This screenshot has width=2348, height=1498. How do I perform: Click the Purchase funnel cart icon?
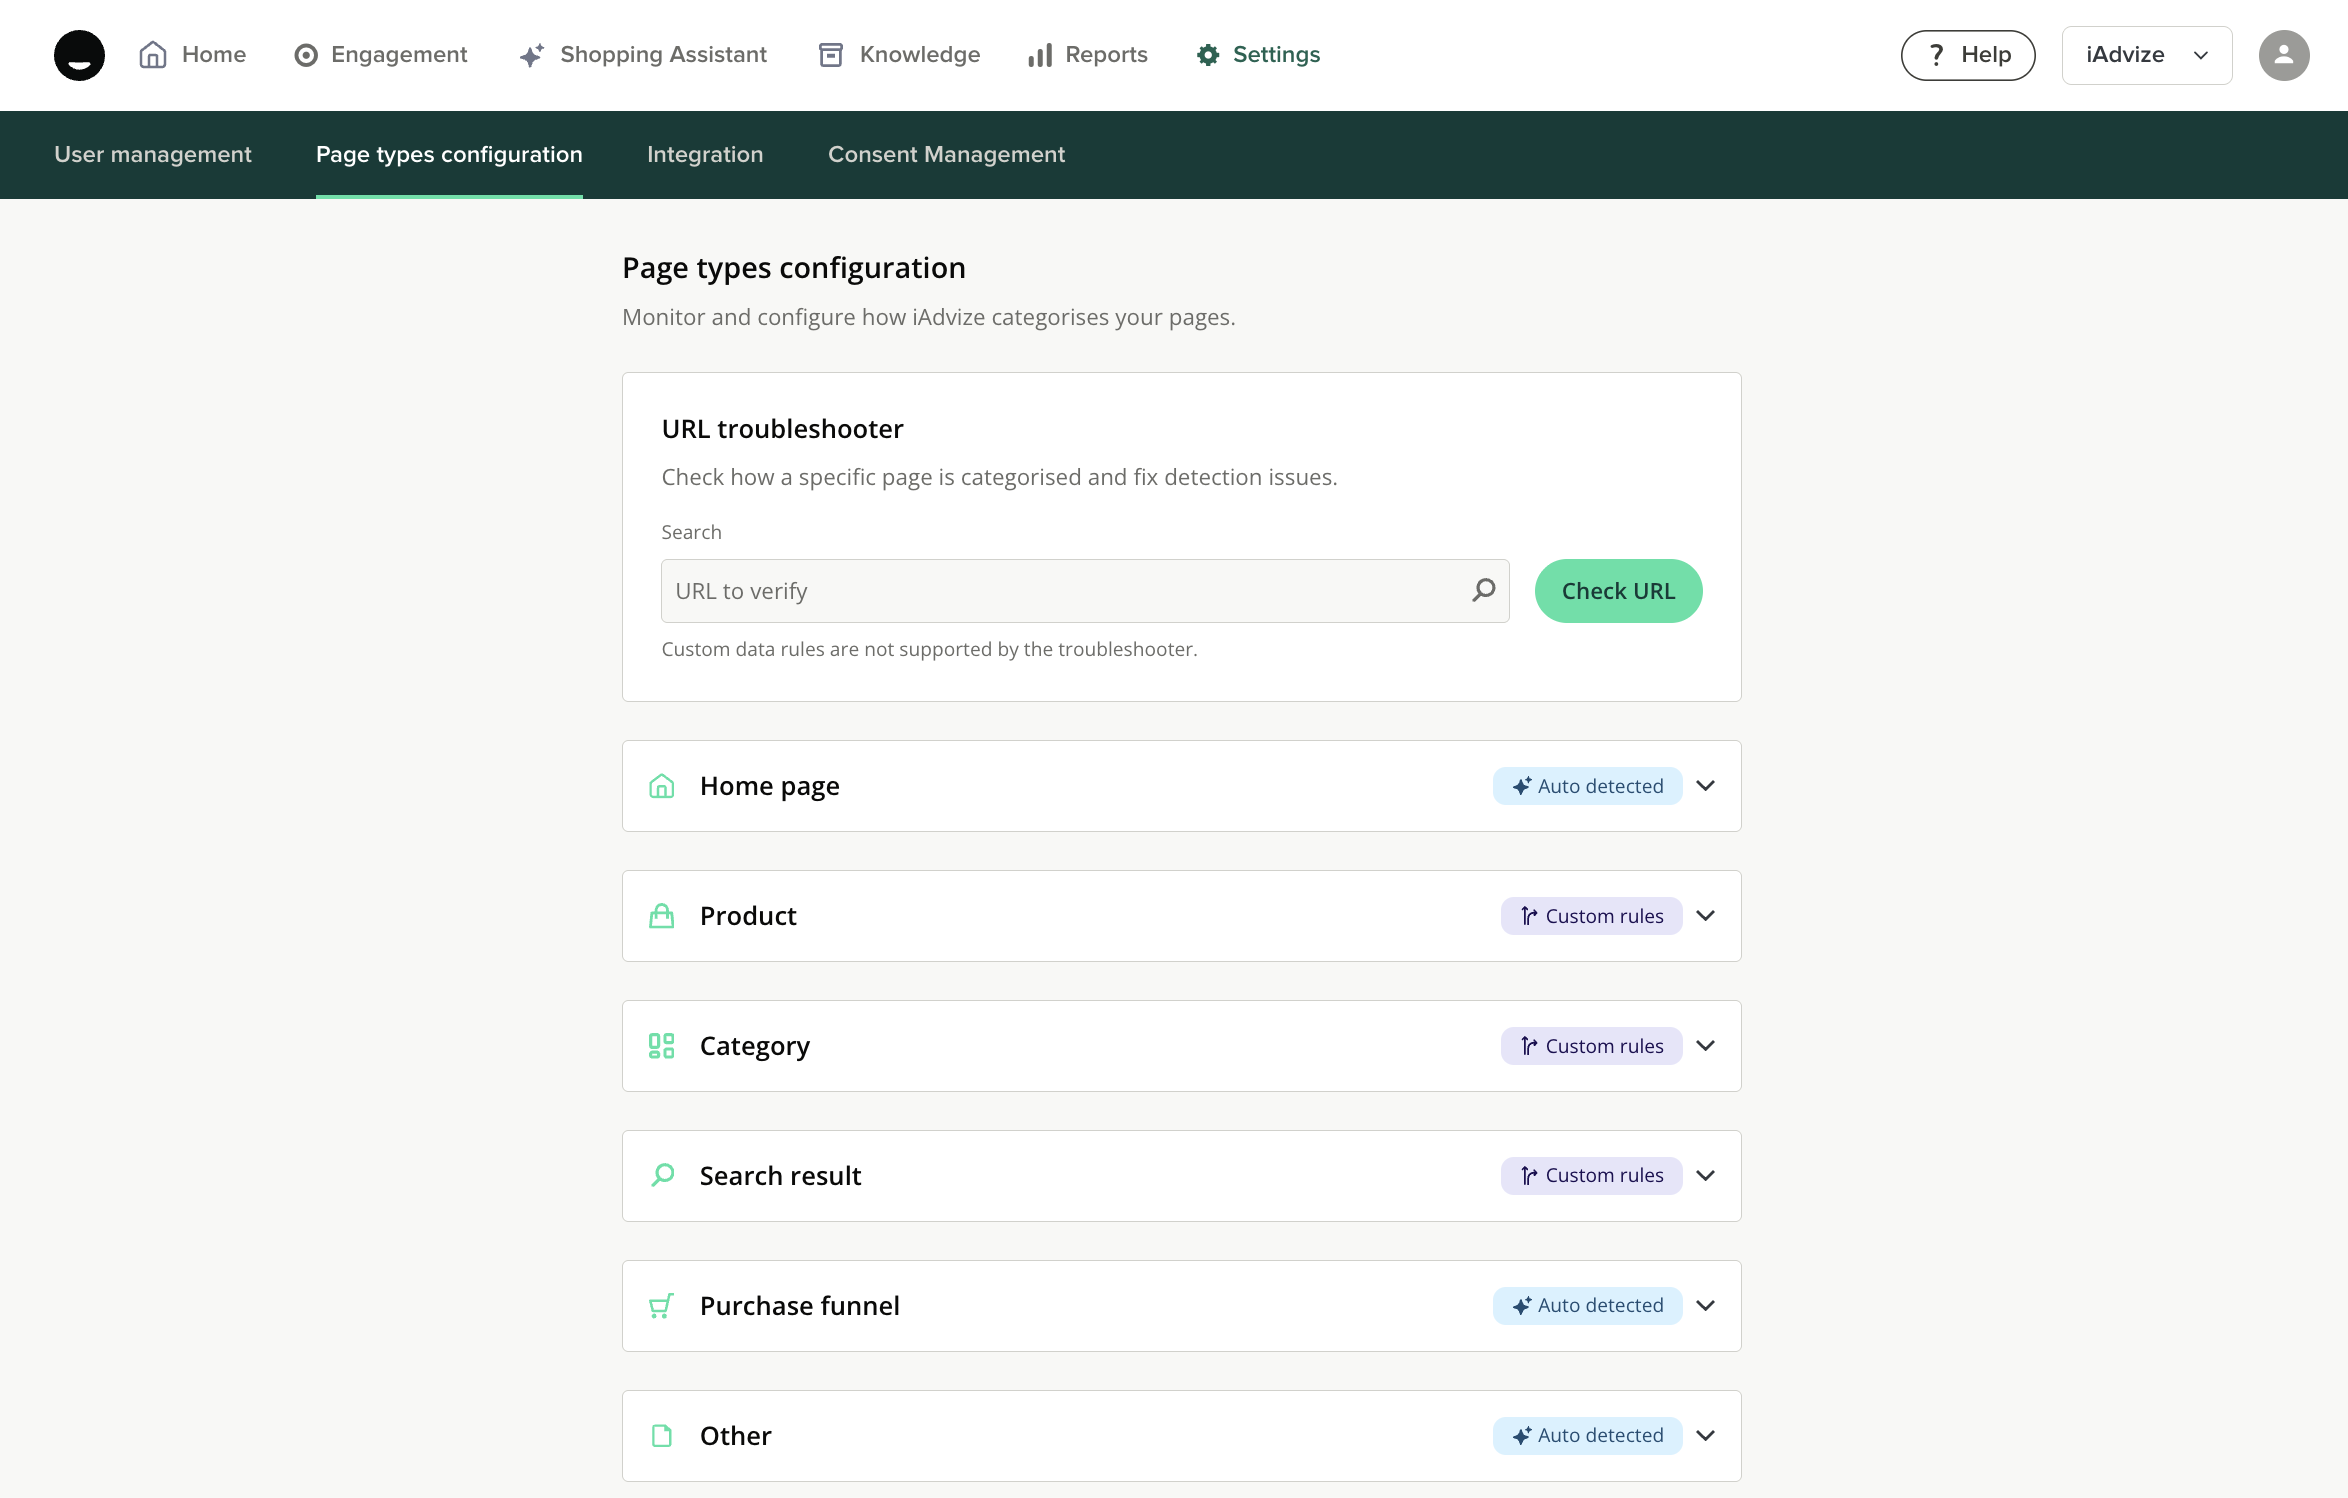[x=661, y=1306]
